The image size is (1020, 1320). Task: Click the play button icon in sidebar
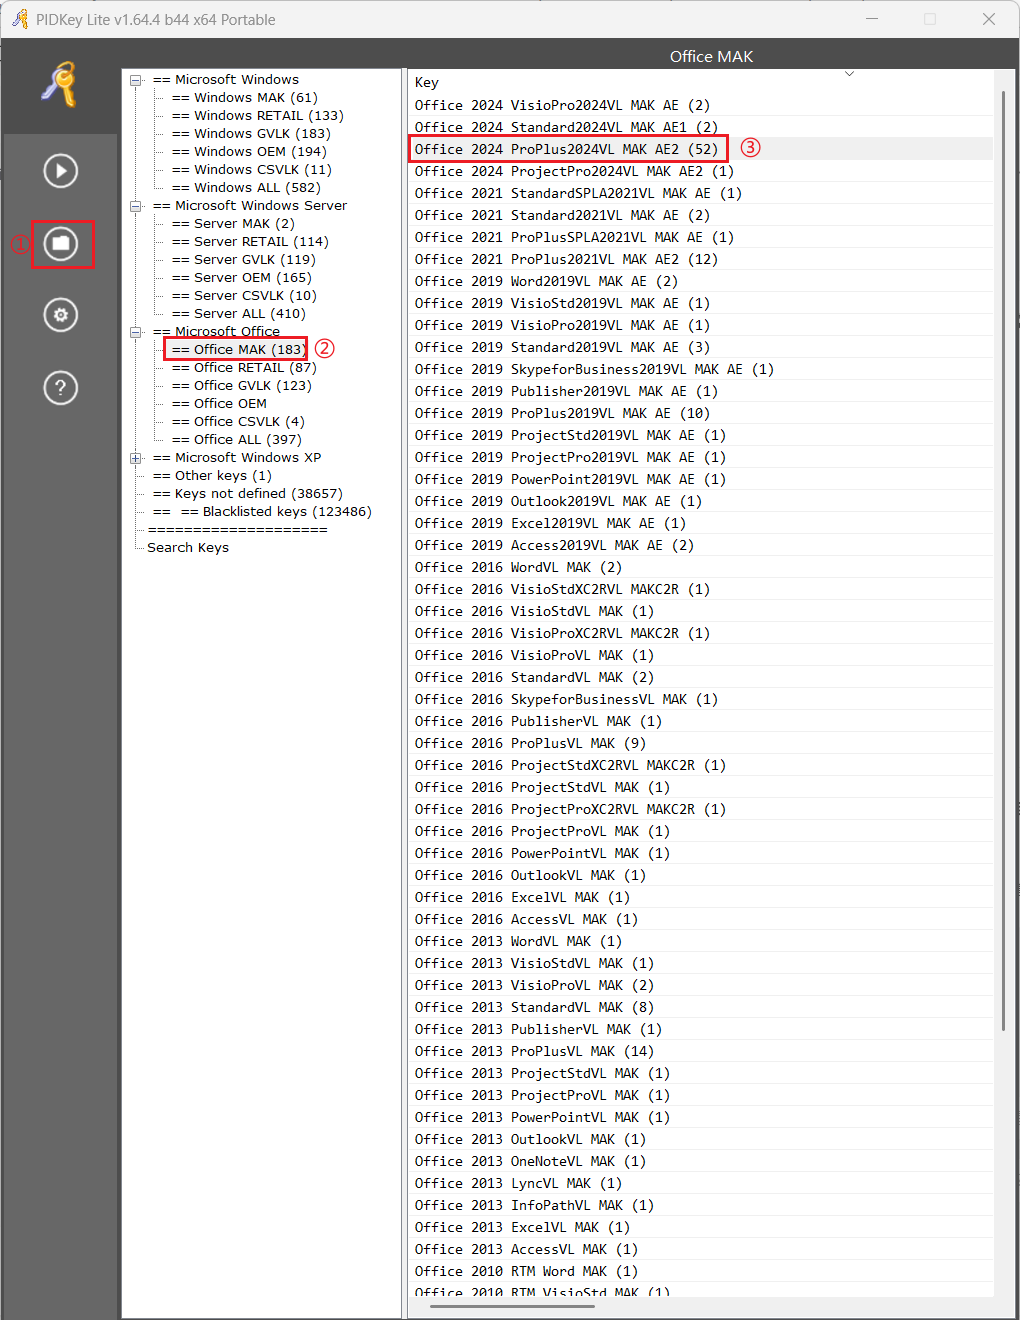[60, 171]
